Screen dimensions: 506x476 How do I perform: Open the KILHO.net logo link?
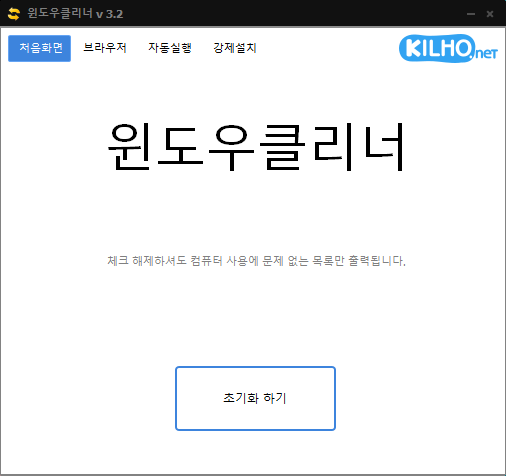(x=448, y=49)
